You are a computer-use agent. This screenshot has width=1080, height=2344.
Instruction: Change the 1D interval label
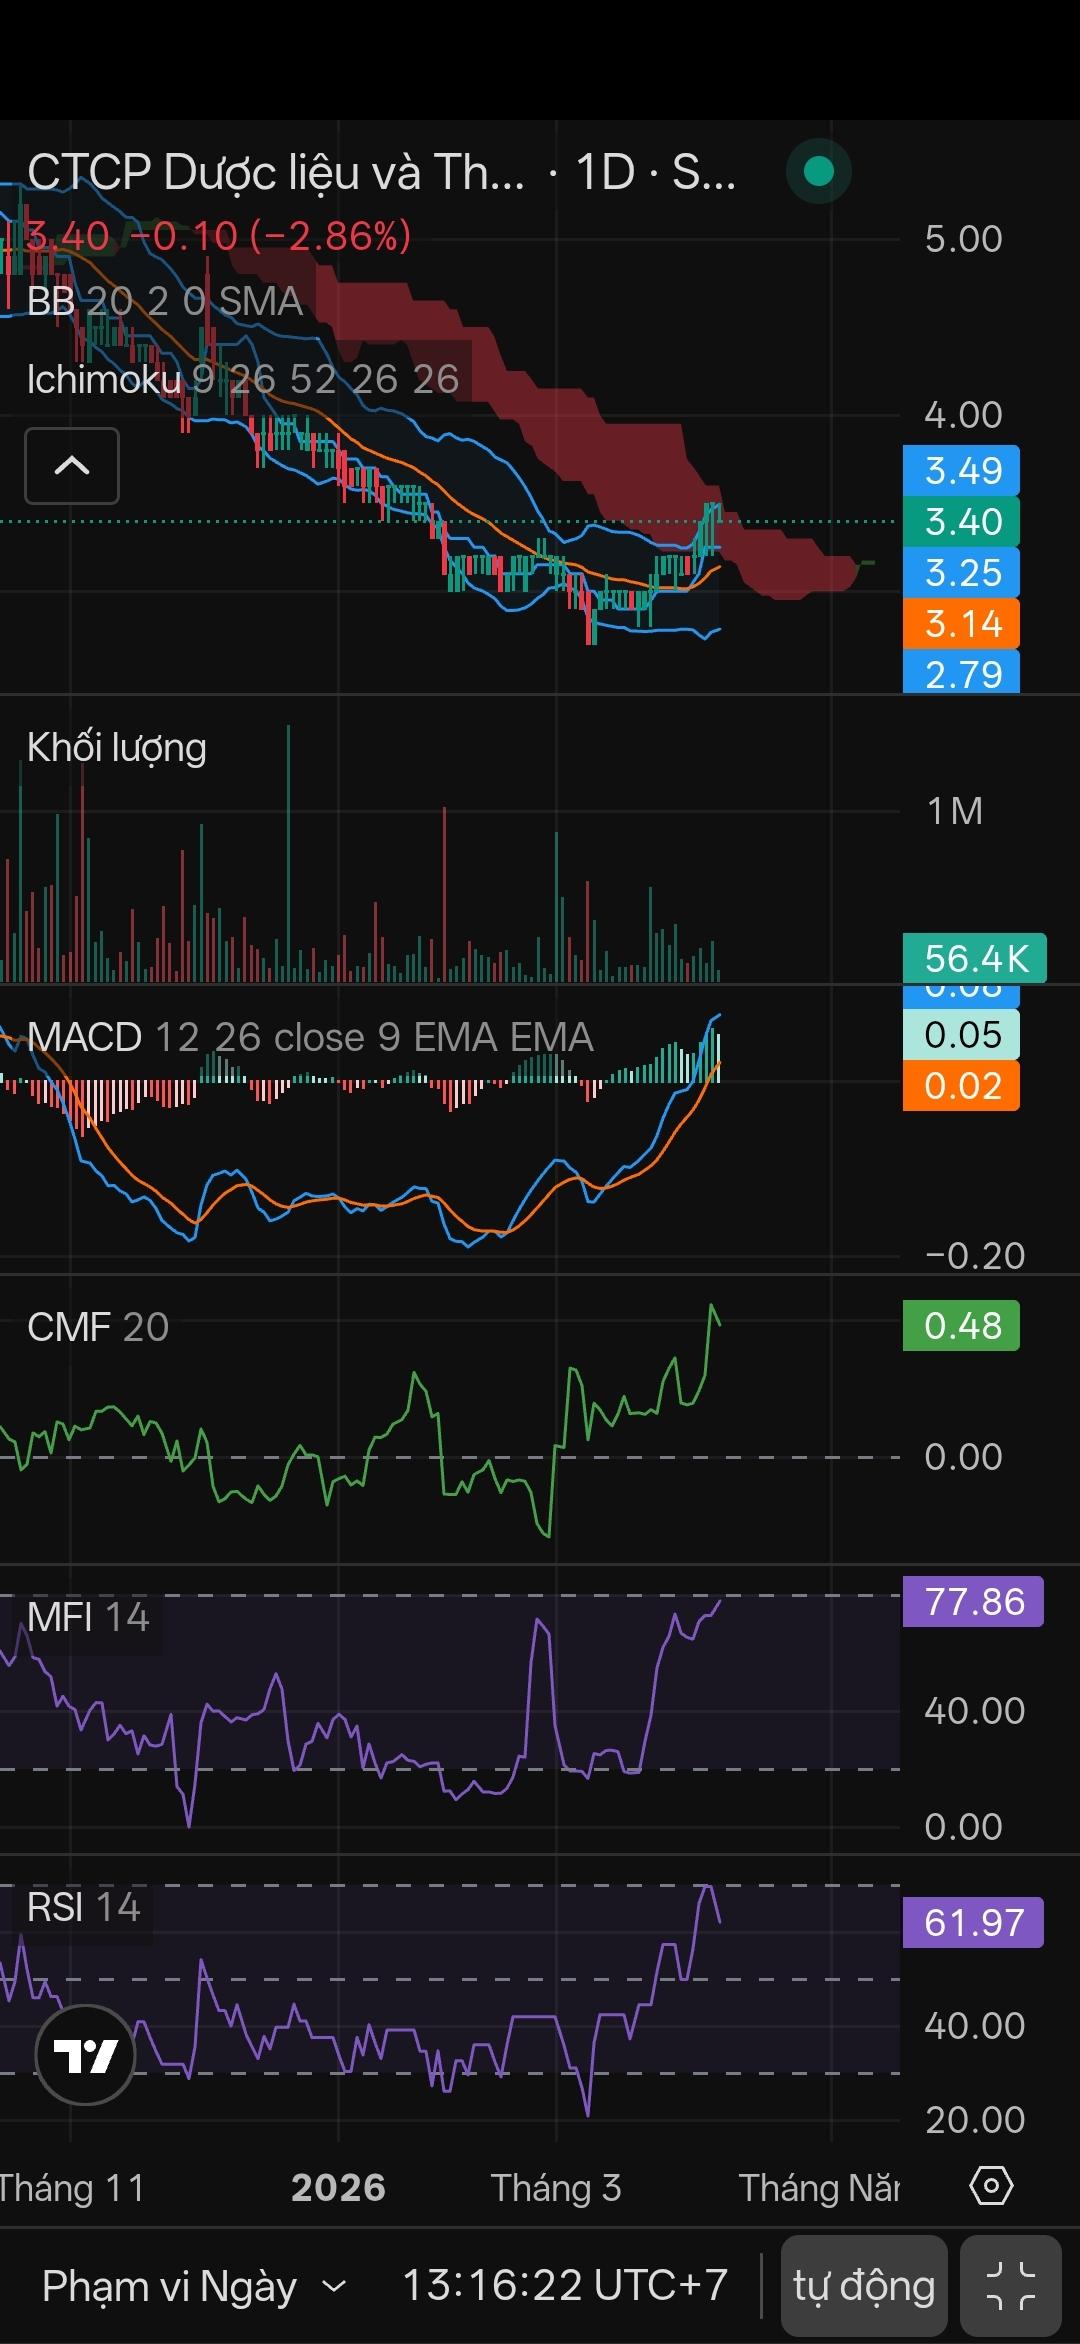pyautogui.click(x=605, y=173)
